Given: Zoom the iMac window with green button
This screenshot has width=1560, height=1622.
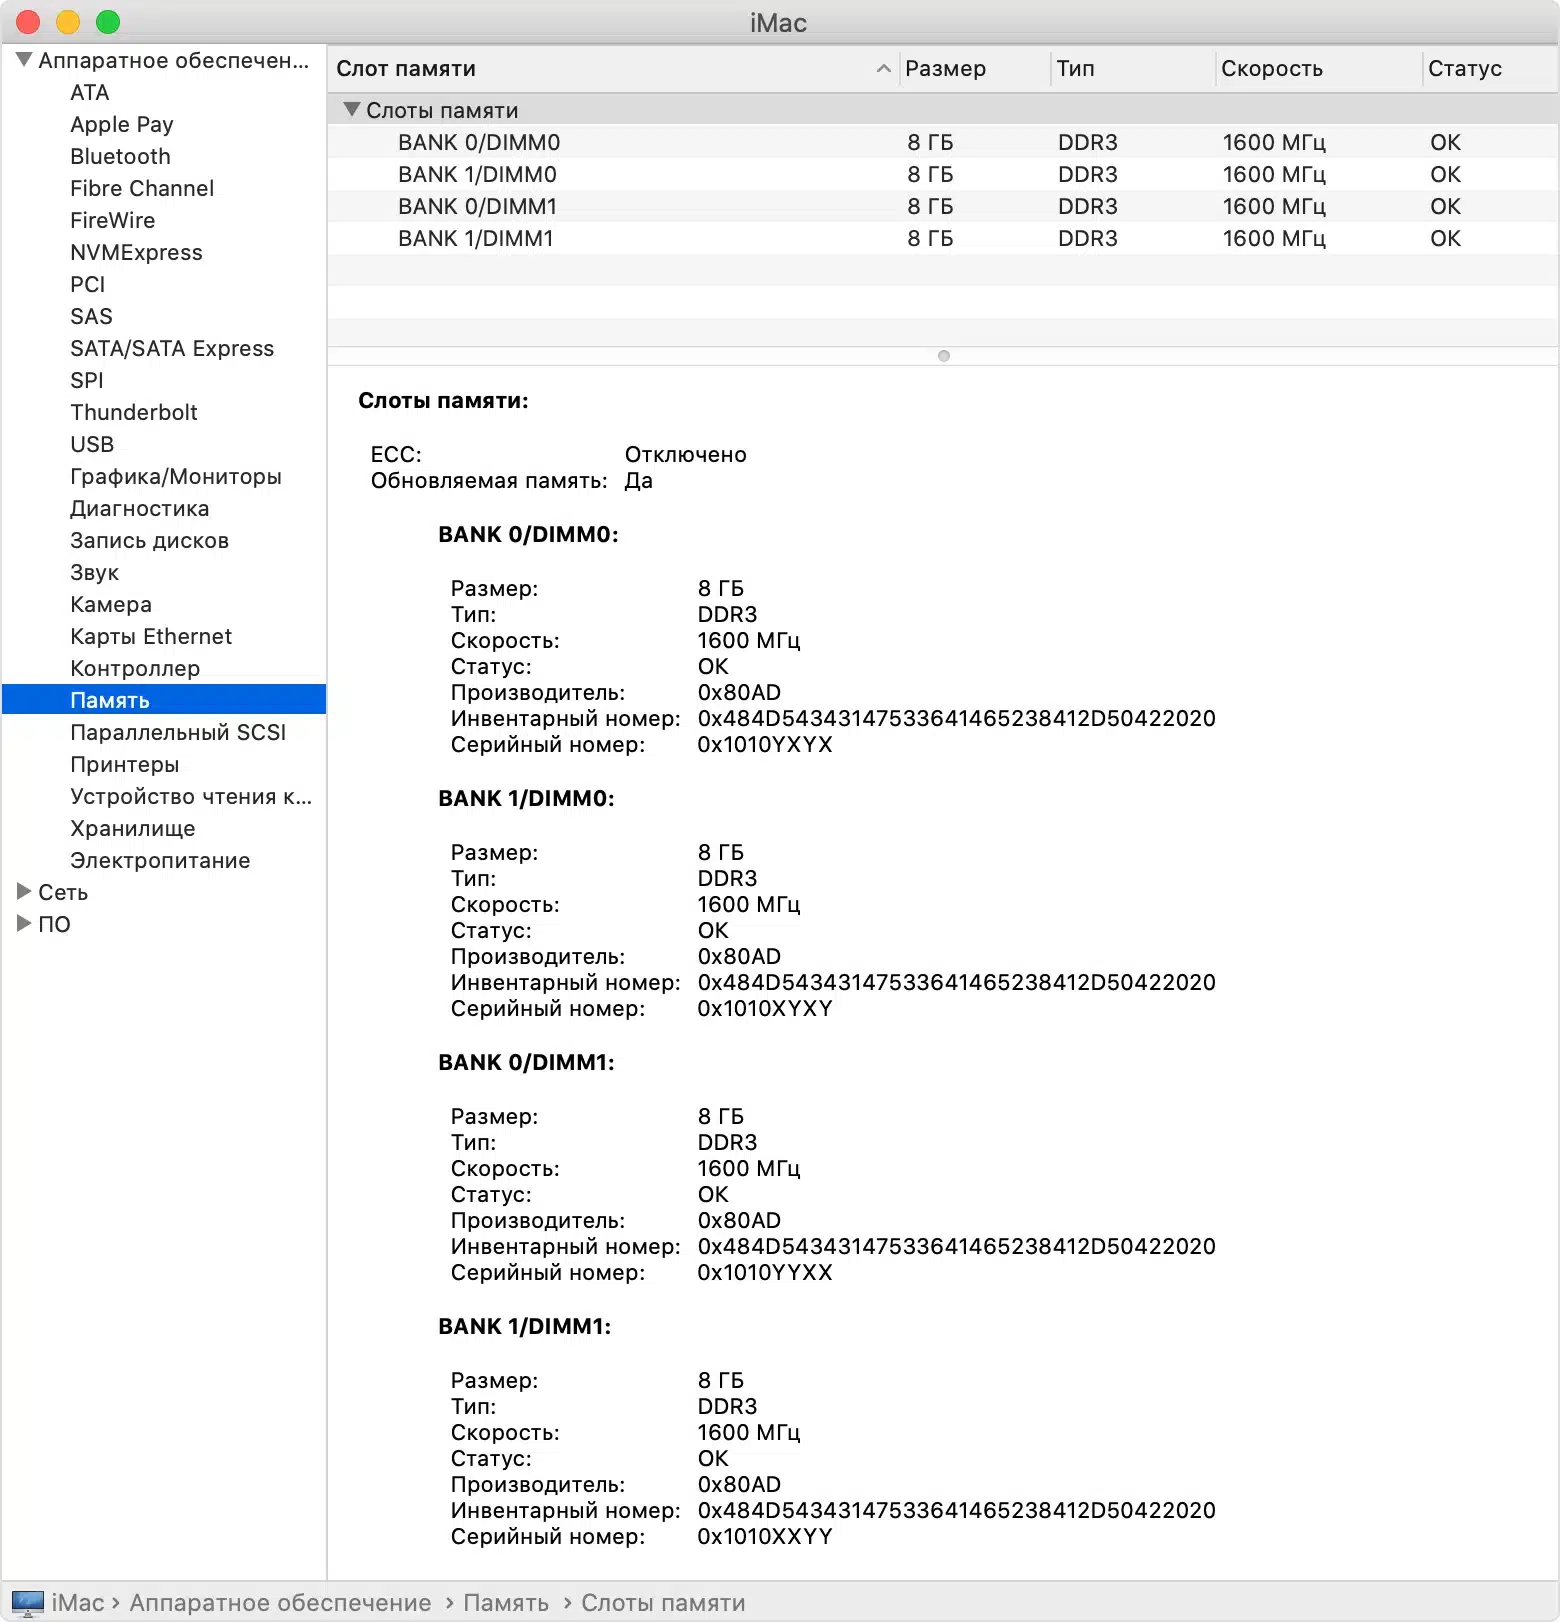Looking at the screenshot, I should (108, 22).
